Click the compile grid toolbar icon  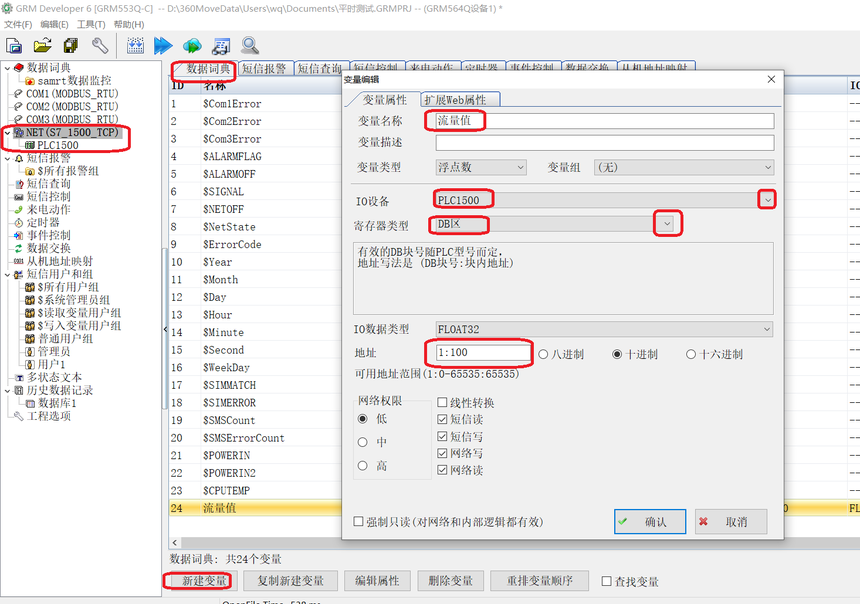135,45
